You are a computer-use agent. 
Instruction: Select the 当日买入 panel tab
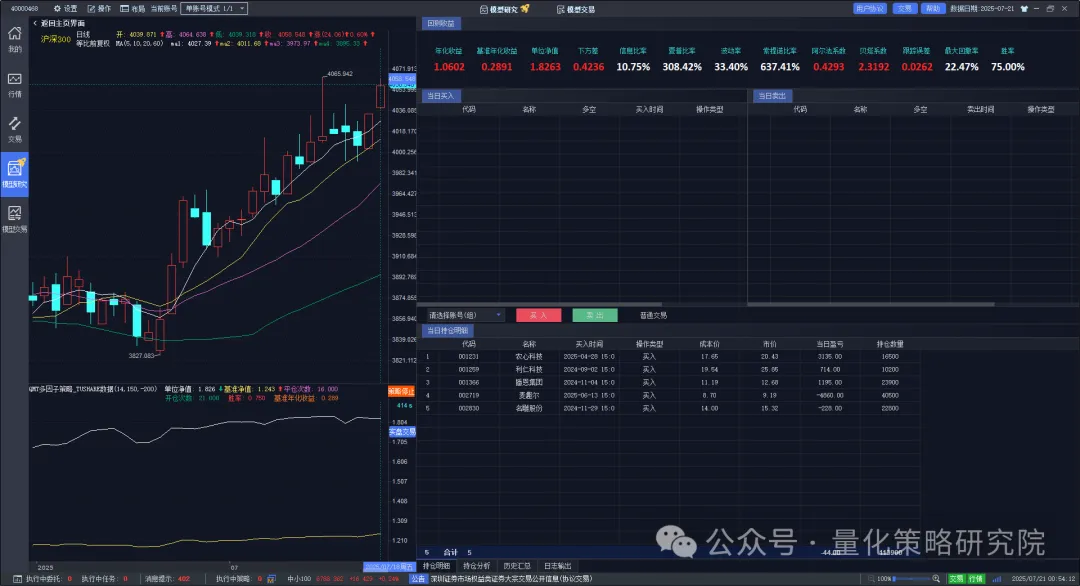(441, 96)
